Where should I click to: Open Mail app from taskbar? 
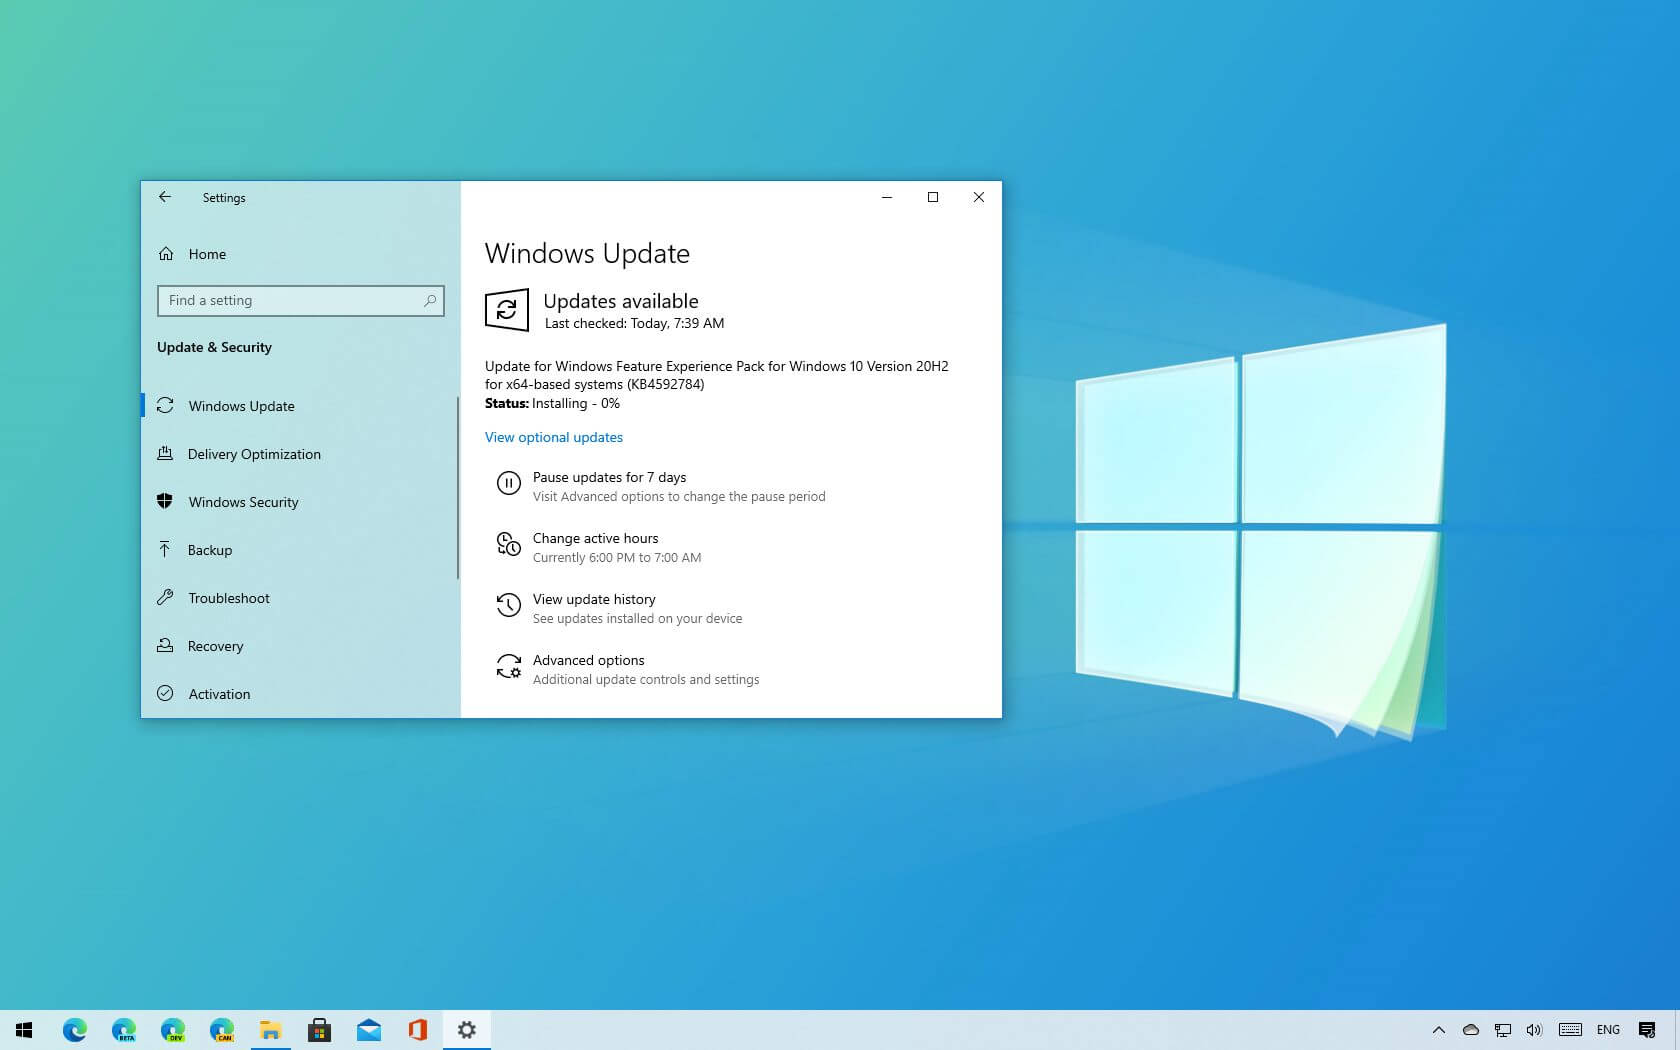tap(368, 1030)
